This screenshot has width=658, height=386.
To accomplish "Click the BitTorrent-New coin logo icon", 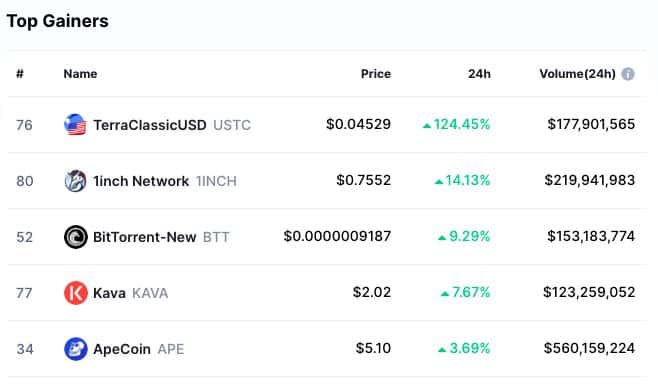I will [76, 237].
